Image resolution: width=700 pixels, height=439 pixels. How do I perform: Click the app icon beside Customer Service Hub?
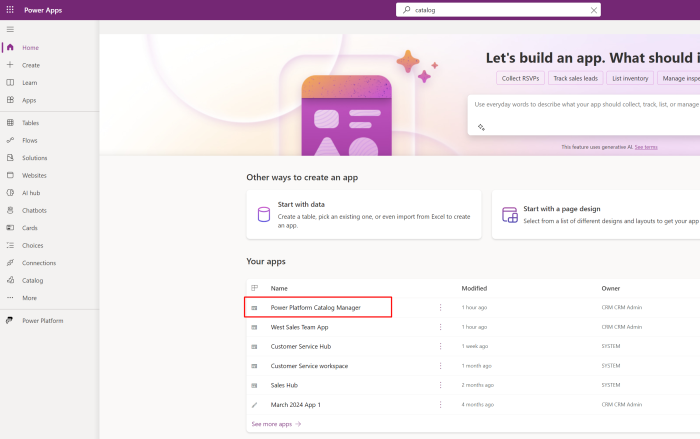[254, 346]
